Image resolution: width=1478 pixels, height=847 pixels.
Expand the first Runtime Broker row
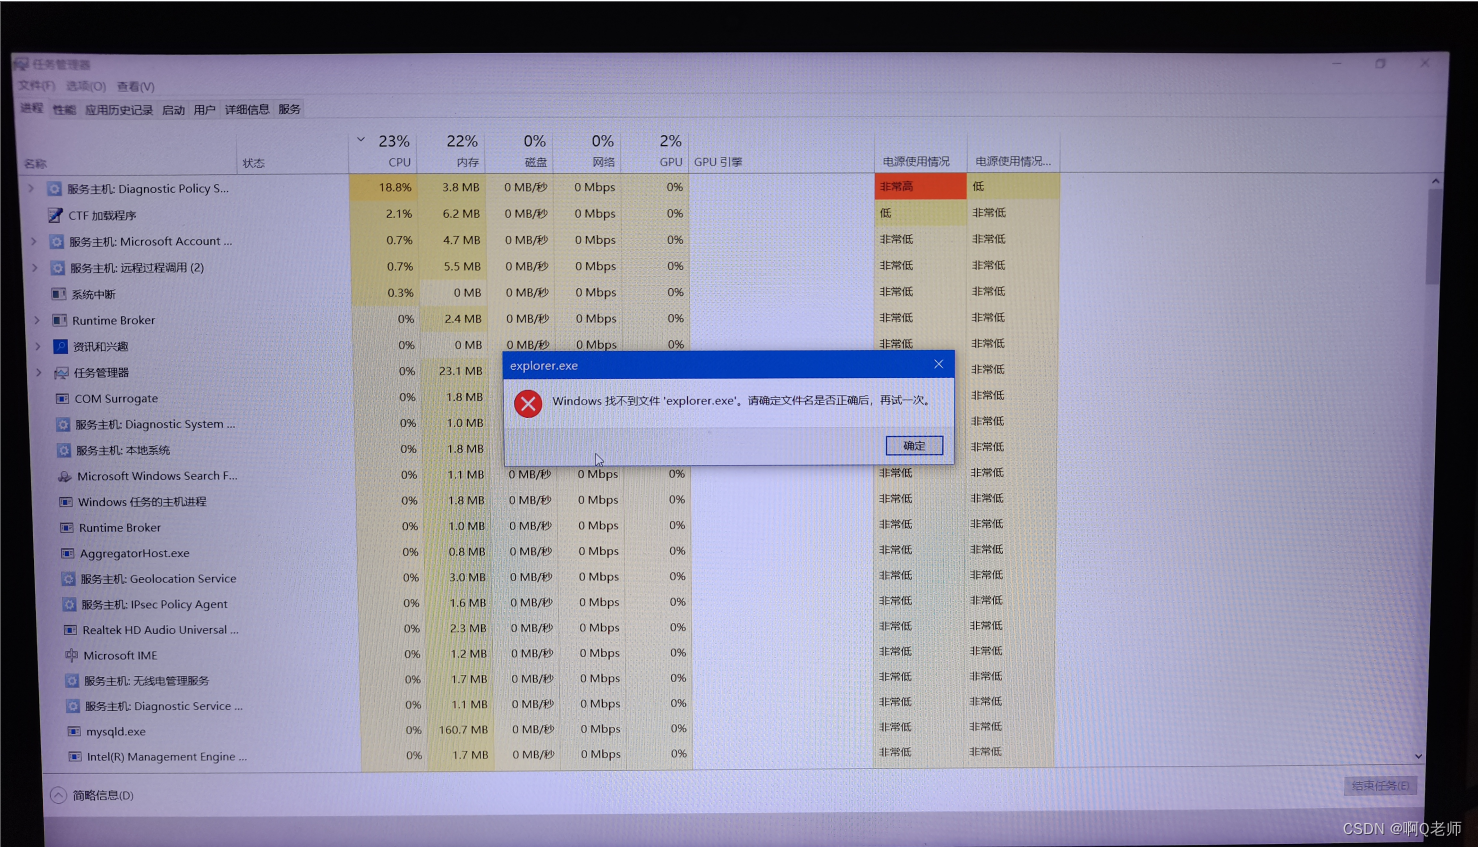point(37,320)
